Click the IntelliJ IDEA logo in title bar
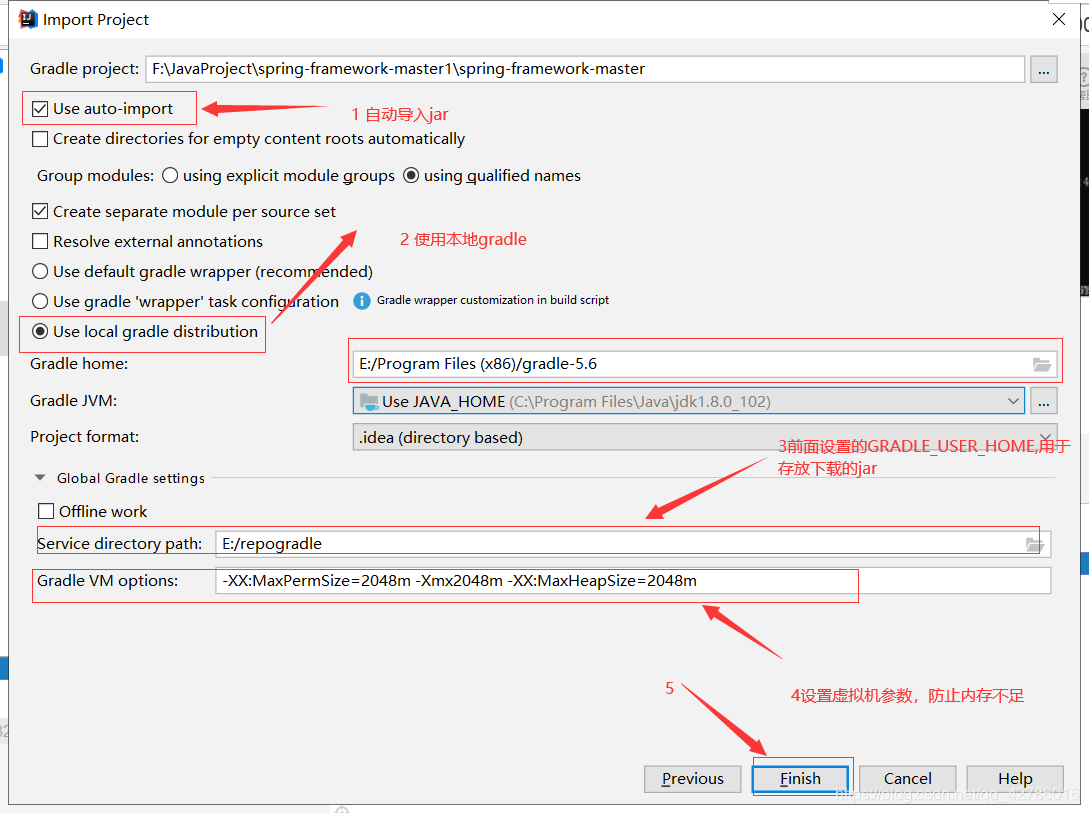Image resolution: width=1089 pixels, height=813 pixels. 28,19
